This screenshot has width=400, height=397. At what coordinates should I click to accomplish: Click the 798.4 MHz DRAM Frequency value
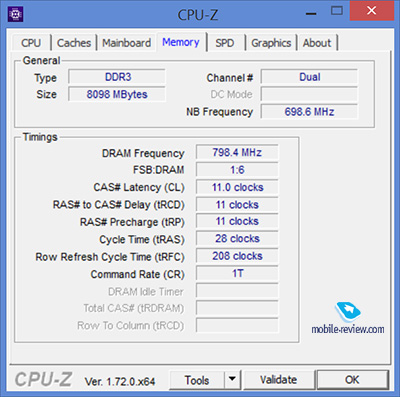coord(237,153)
